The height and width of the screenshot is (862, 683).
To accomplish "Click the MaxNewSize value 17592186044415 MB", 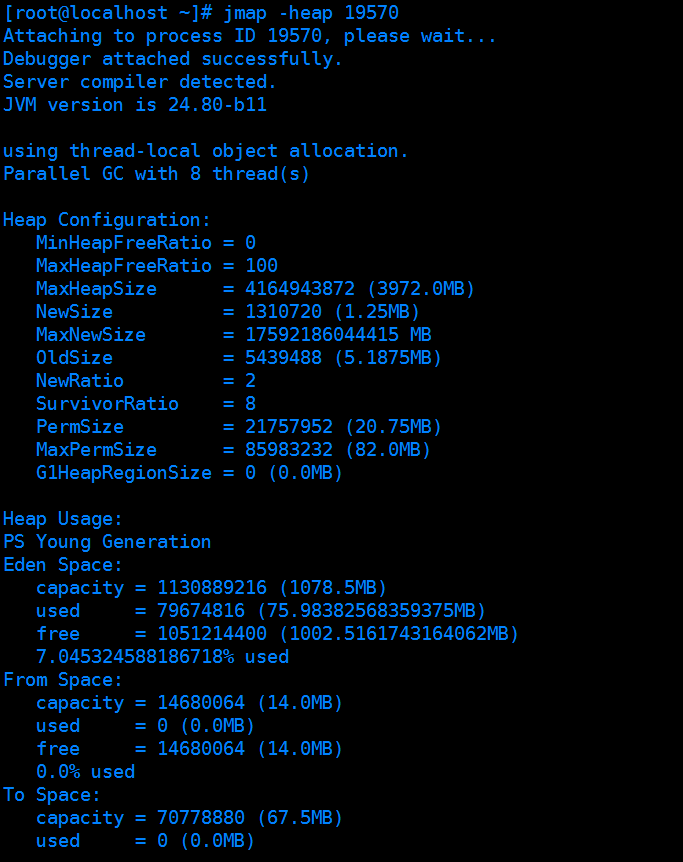I will 338,335.
